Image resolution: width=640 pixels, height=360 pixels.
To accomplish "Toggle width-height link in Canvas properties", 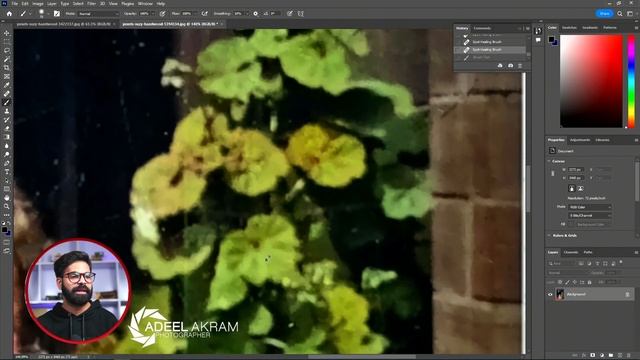I will 553,173.
